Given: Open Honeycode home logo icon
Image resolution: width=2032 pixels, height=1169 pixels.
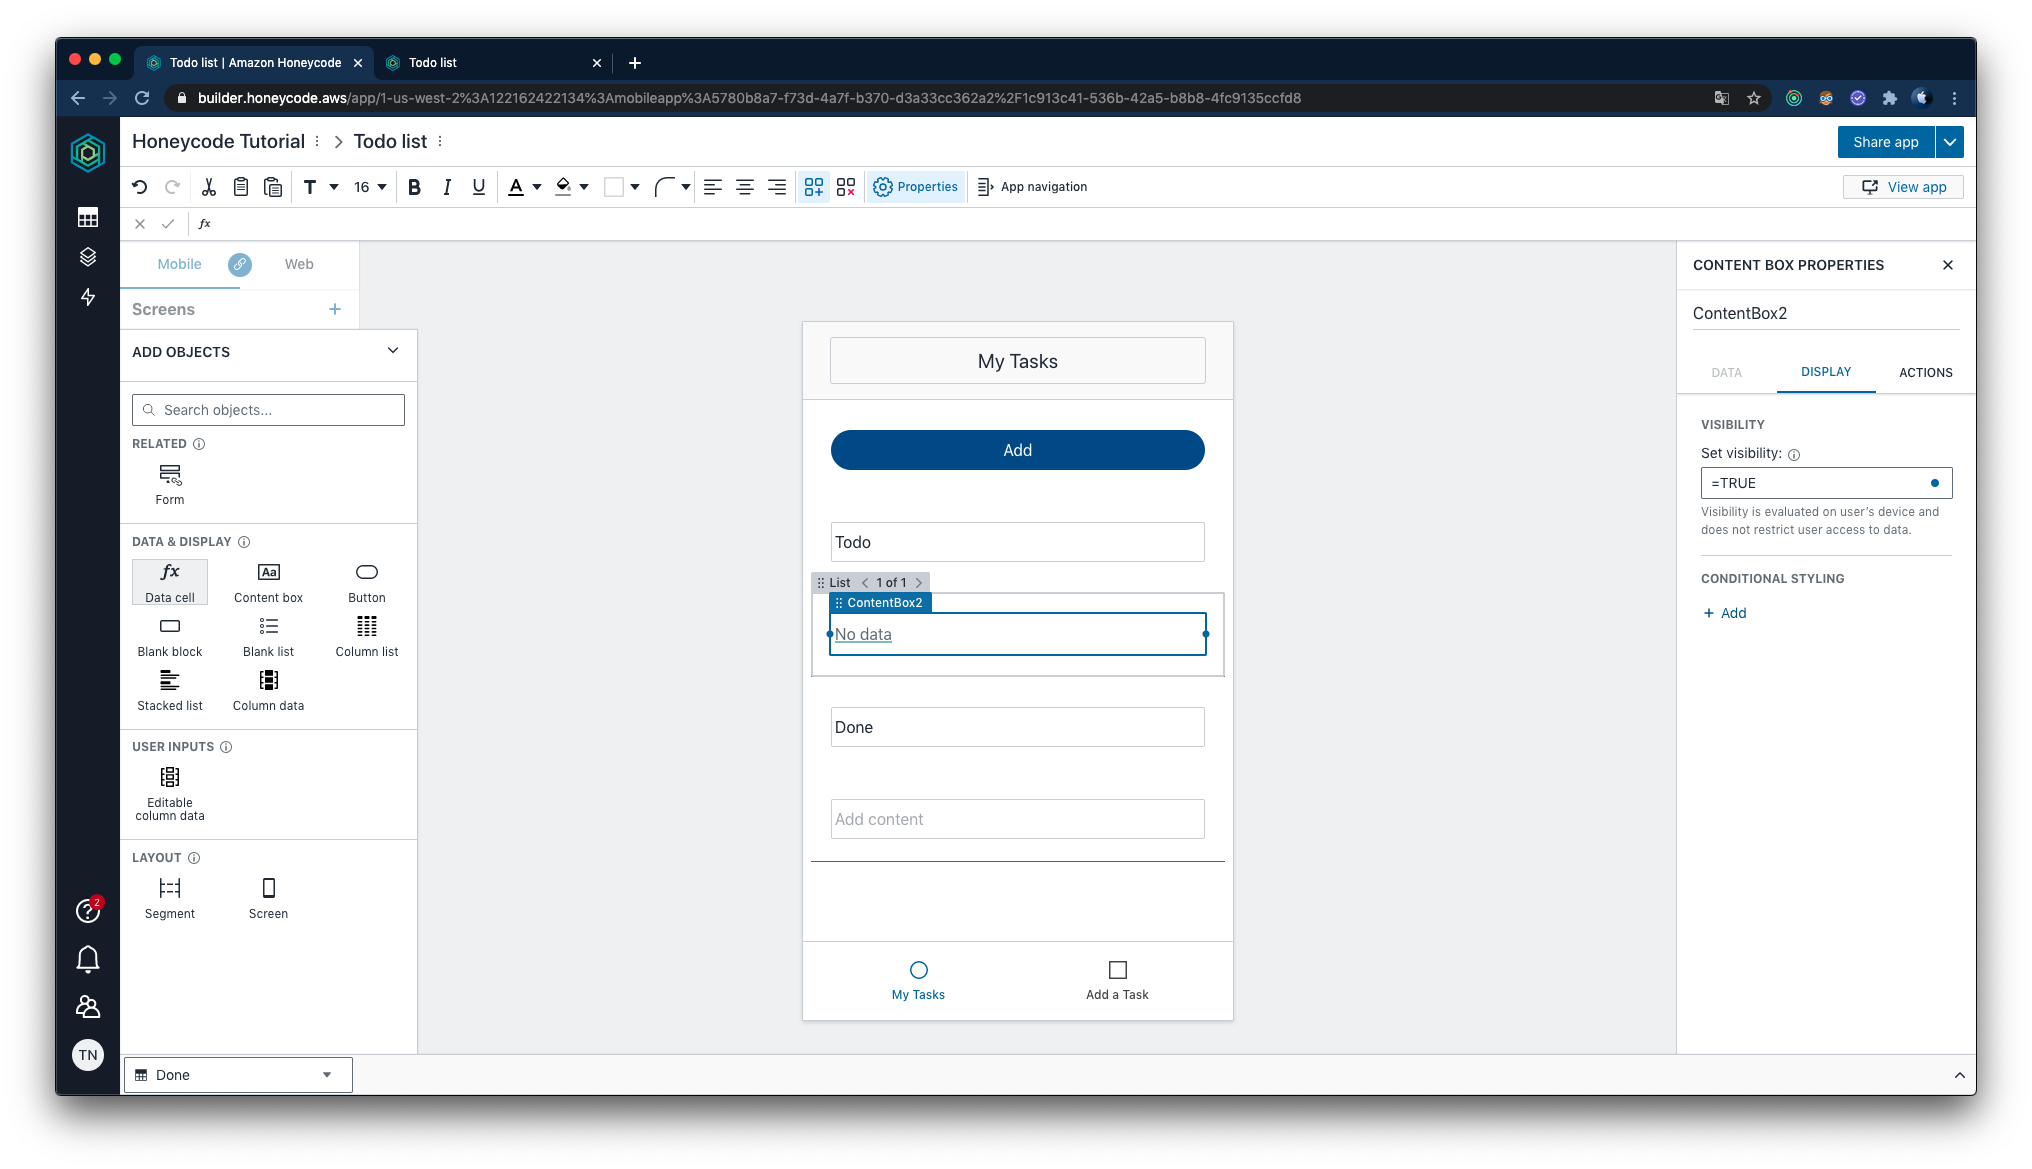Looking at the screenshot, I should pos(88,152).
